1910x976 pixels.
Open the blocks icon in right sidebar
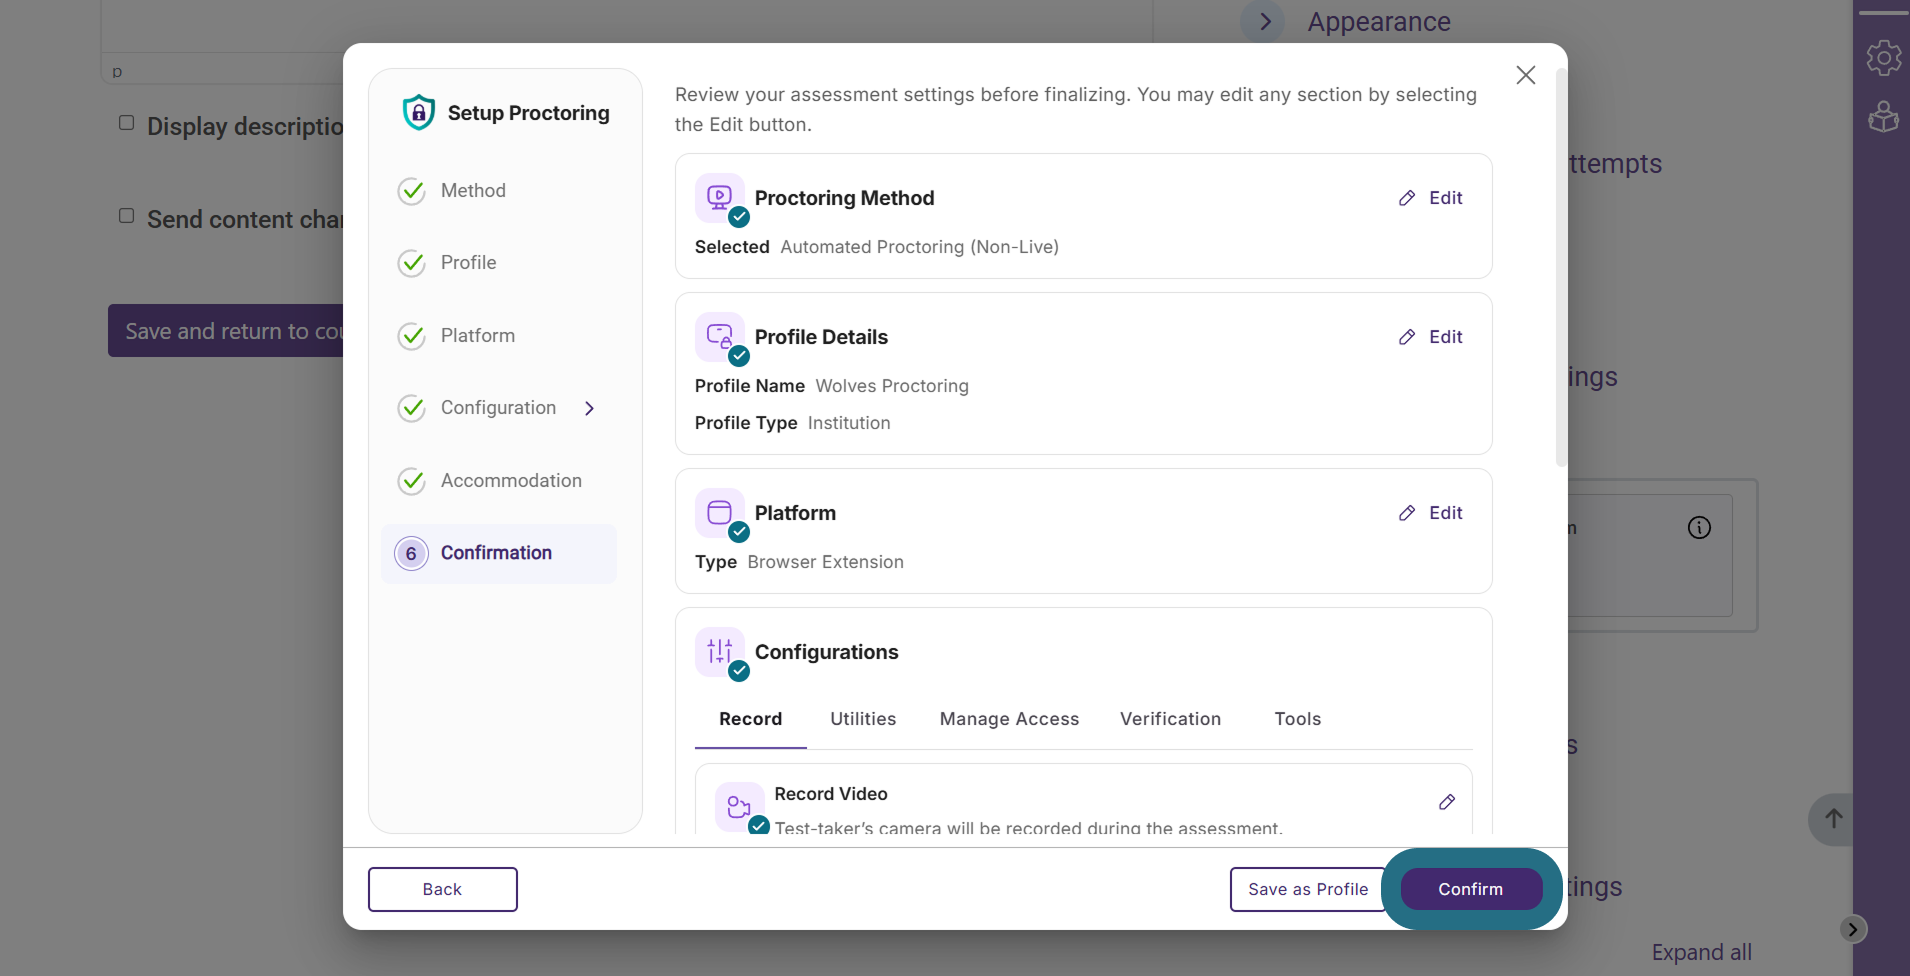1884,117
